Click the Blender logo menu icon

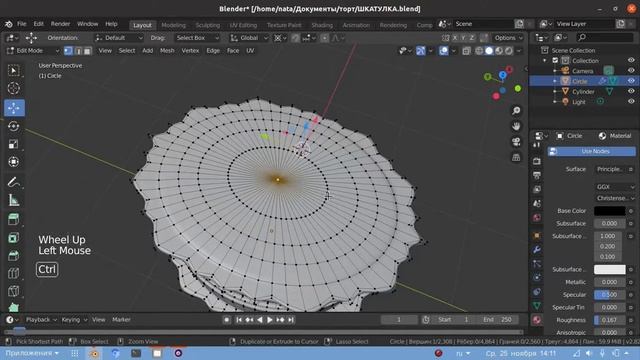(9, 24)
